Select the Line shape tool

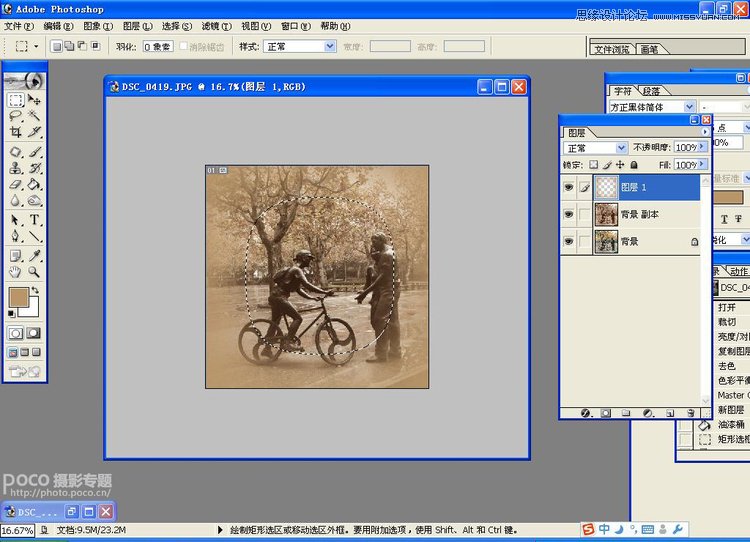34,236
